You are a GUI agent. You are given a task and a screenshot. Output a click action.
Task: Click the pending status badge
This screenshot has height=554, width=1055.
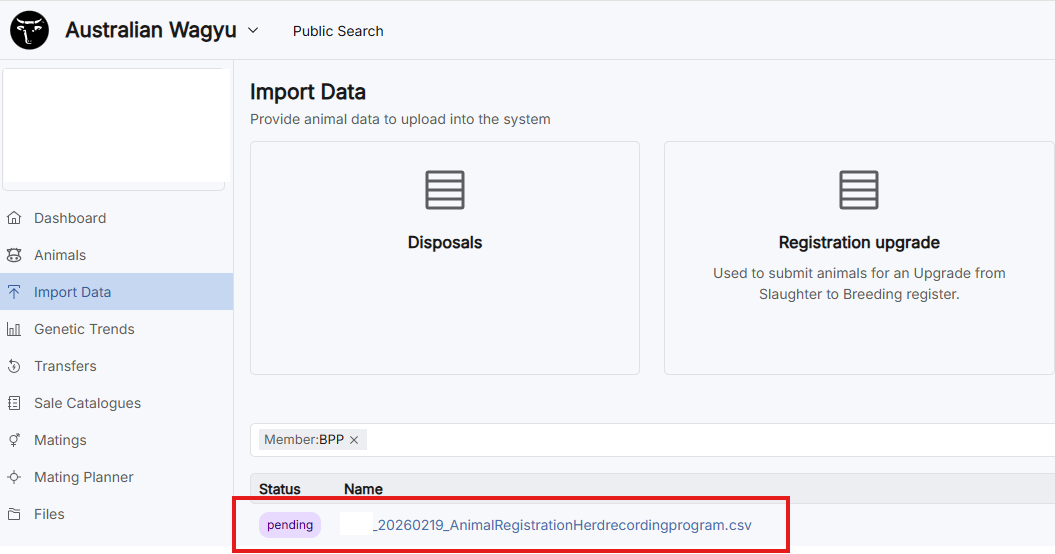(x=290, y=525)
